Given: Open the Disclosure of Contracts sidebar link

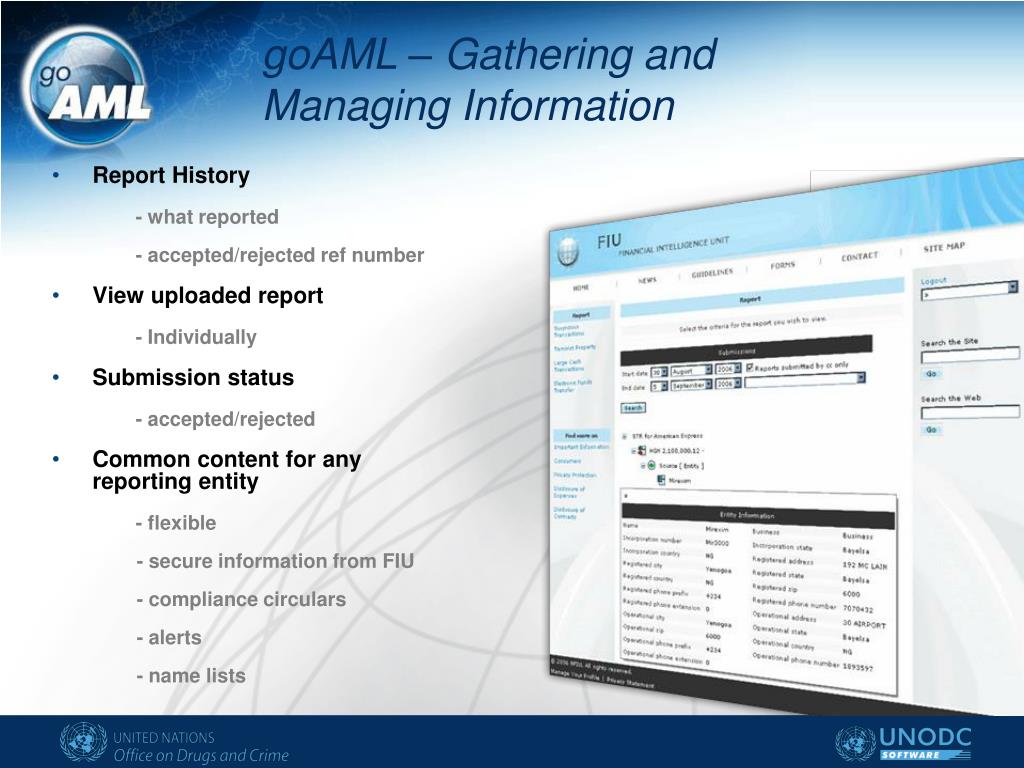Looking at the screenshot, I should tap(569, 513).
